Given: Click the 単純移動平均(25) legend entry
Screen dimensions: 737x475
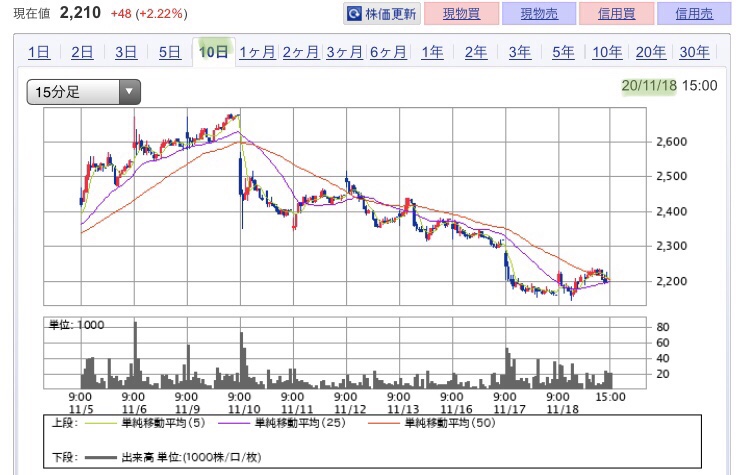Looking at the screenshot, I should click(300, 423).
